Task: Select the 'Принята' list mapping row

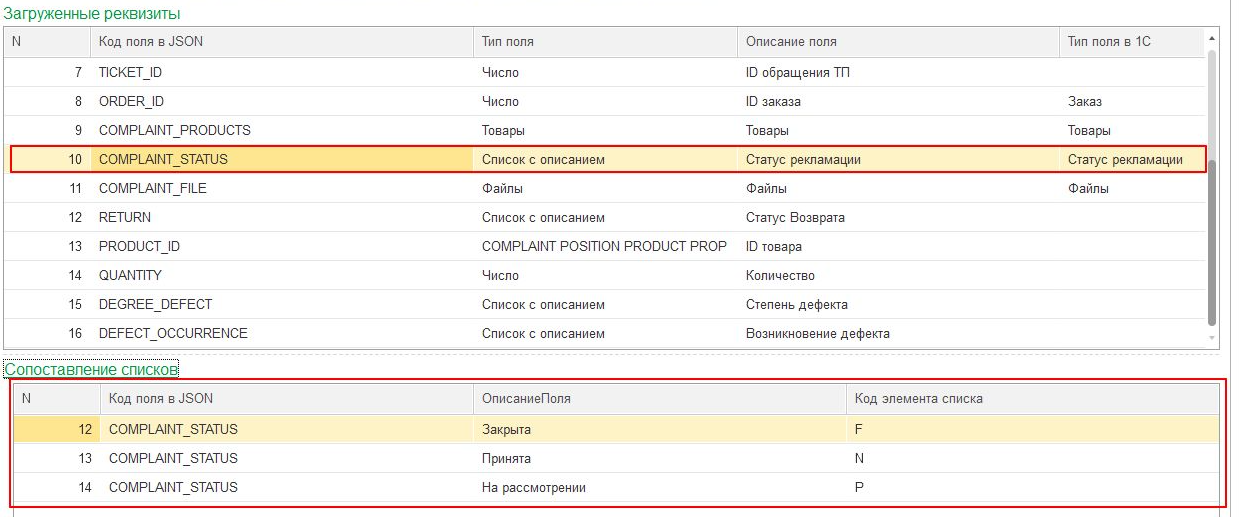Action: pyautogui.click(x=506, y=458)
